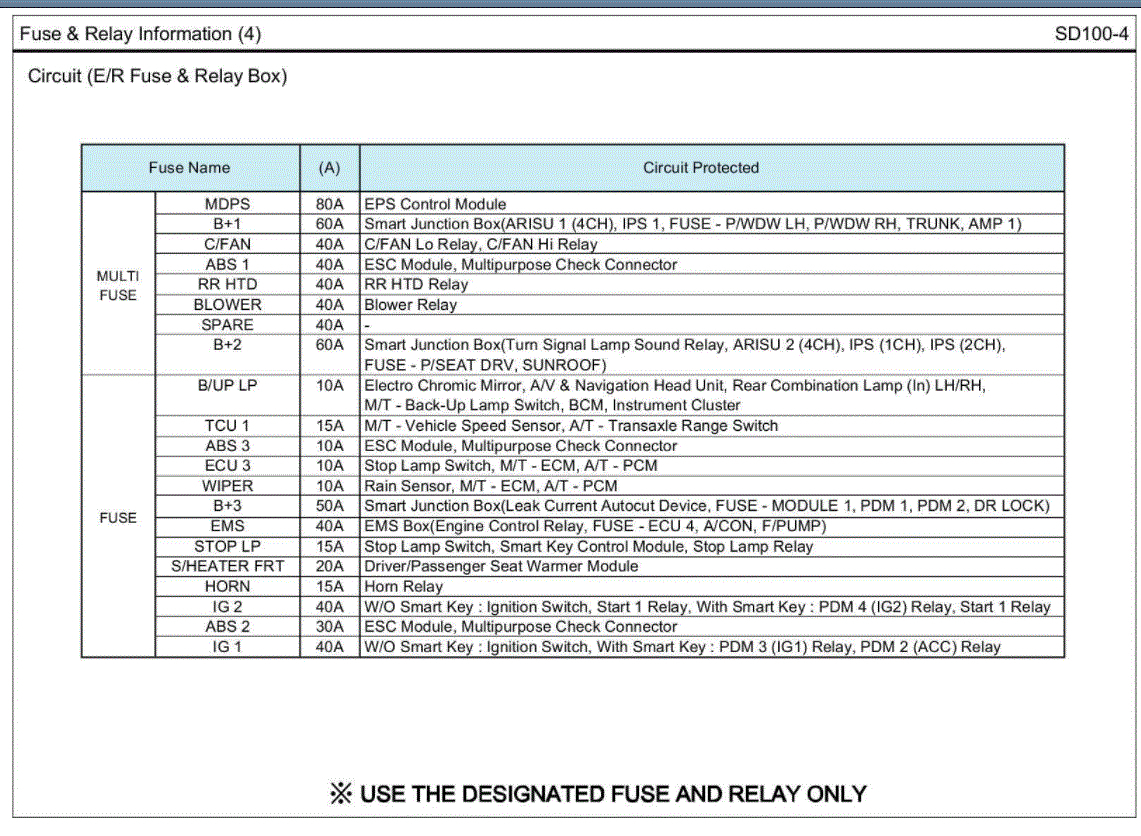Screen dimensions: 1141x836
Task: Select the MDPS fuse name cell
Action: pos(227,204)
